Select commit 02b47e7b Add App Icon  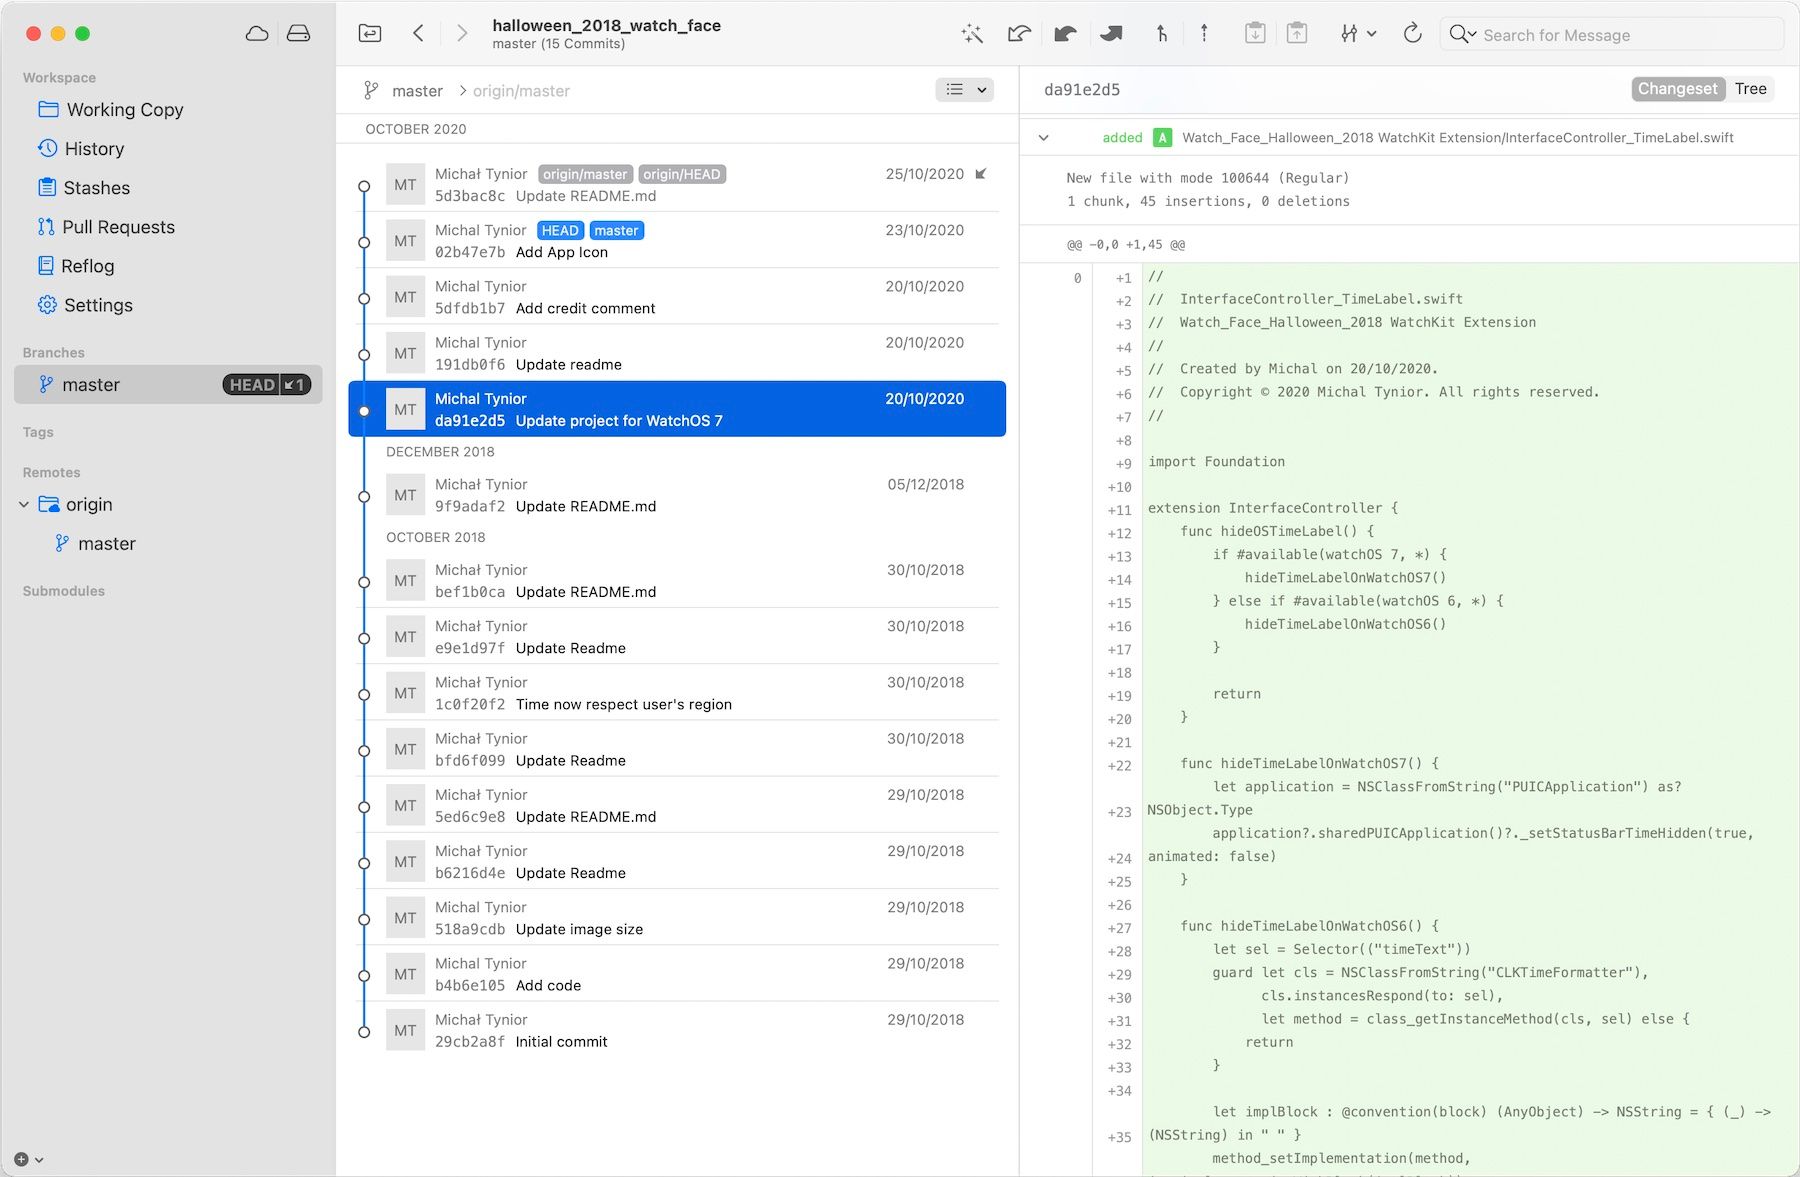coord(677,240)
